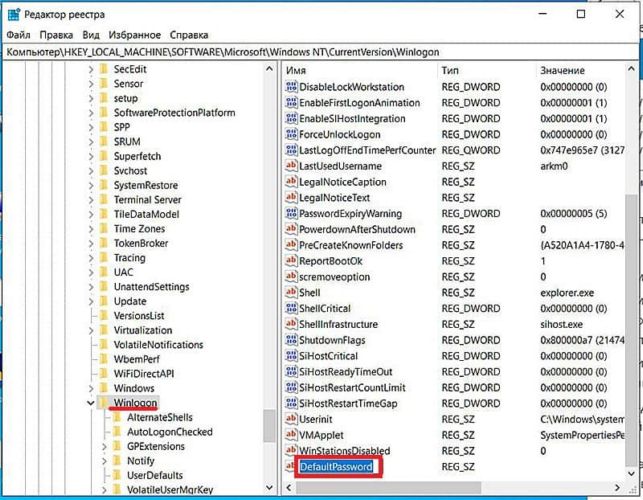
Task: Click the ReportBootOk string icon
Action: point(291,261)
